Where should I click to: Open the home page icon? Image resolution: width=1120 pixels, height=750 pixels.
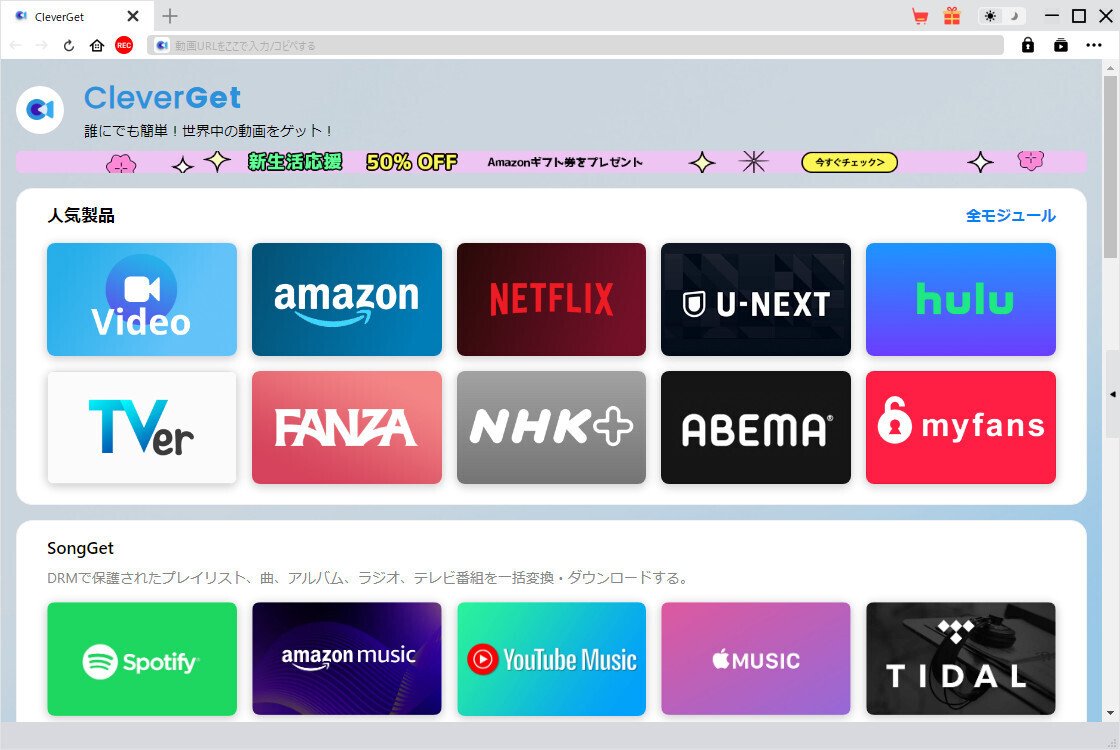(95, 45)
